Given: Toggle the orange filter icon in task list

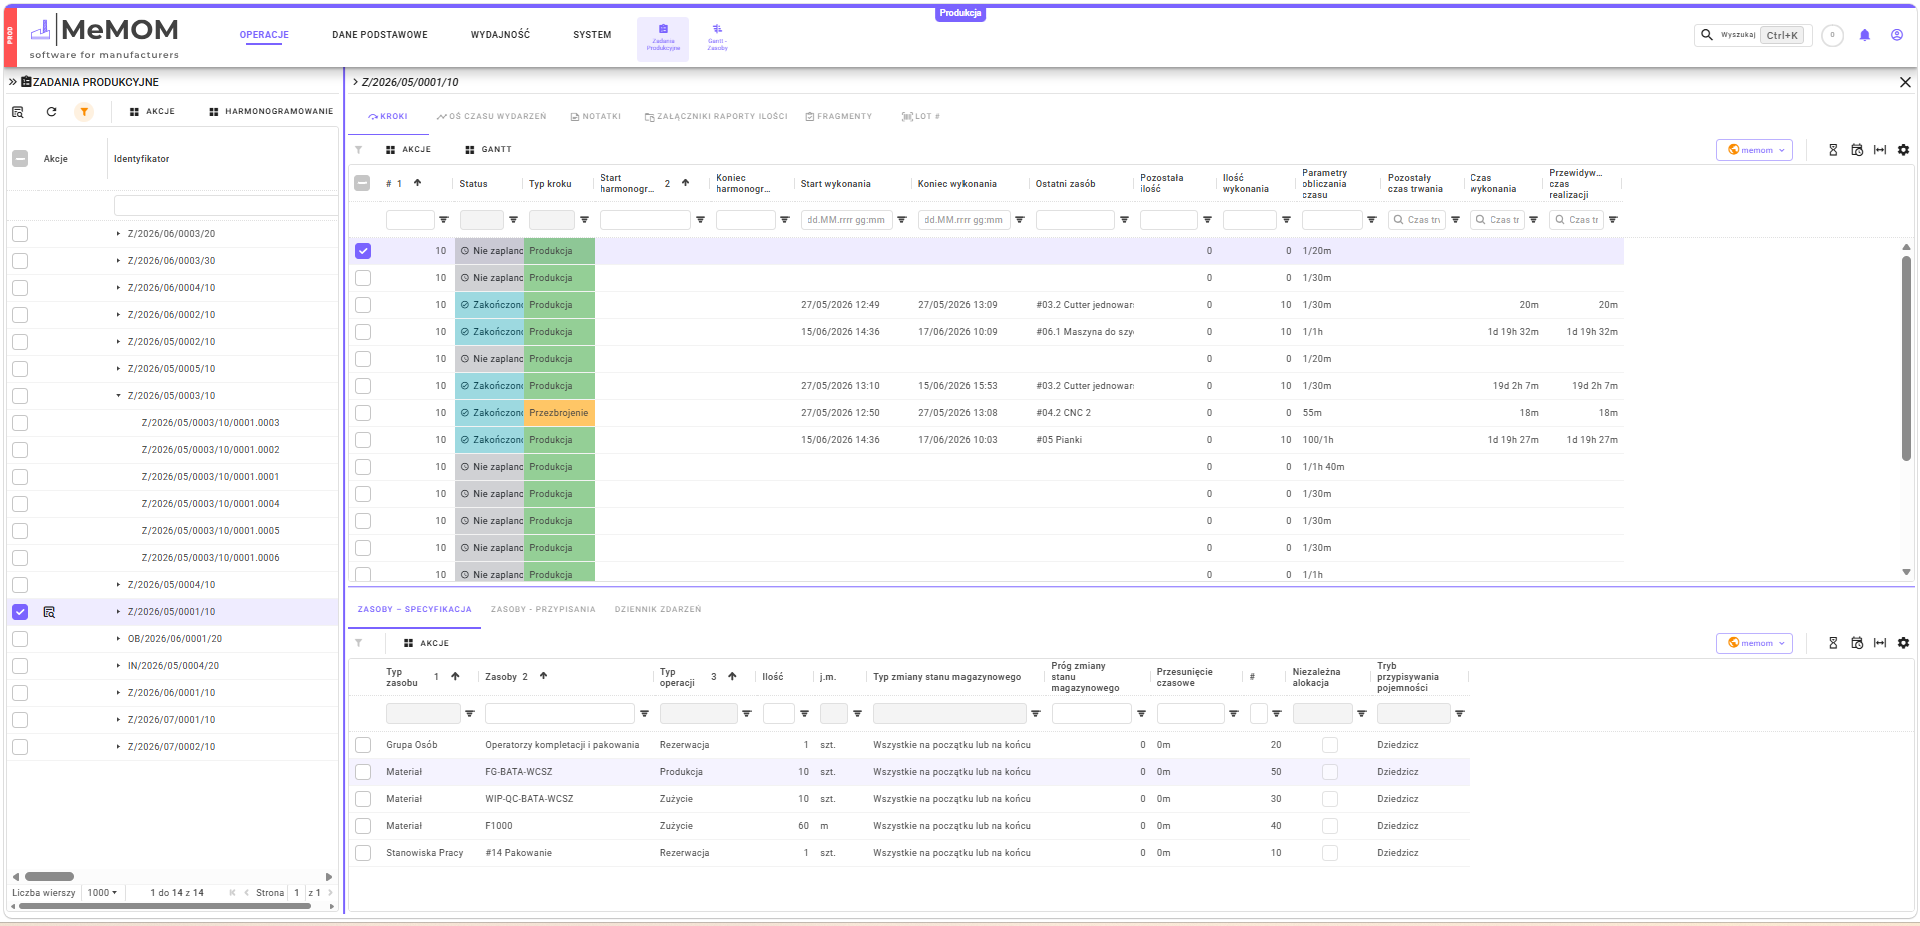Looking at the screenshot, I should point(84,112).
